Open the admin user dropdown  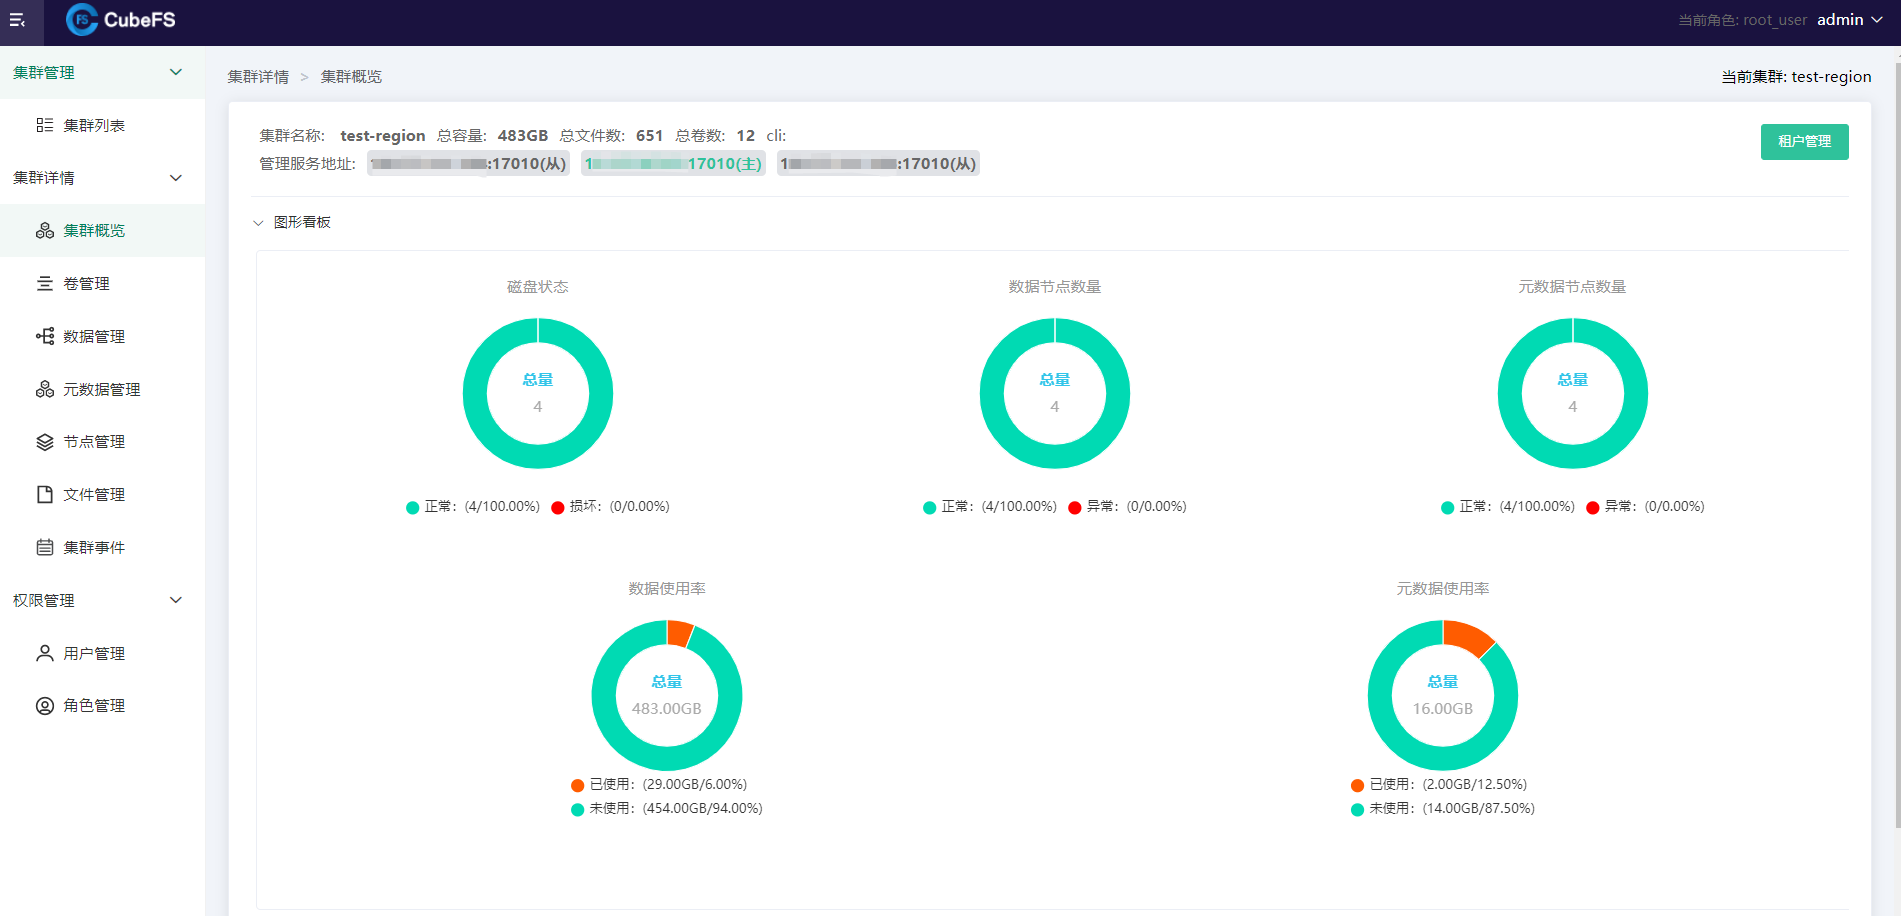coord(1850,20)
